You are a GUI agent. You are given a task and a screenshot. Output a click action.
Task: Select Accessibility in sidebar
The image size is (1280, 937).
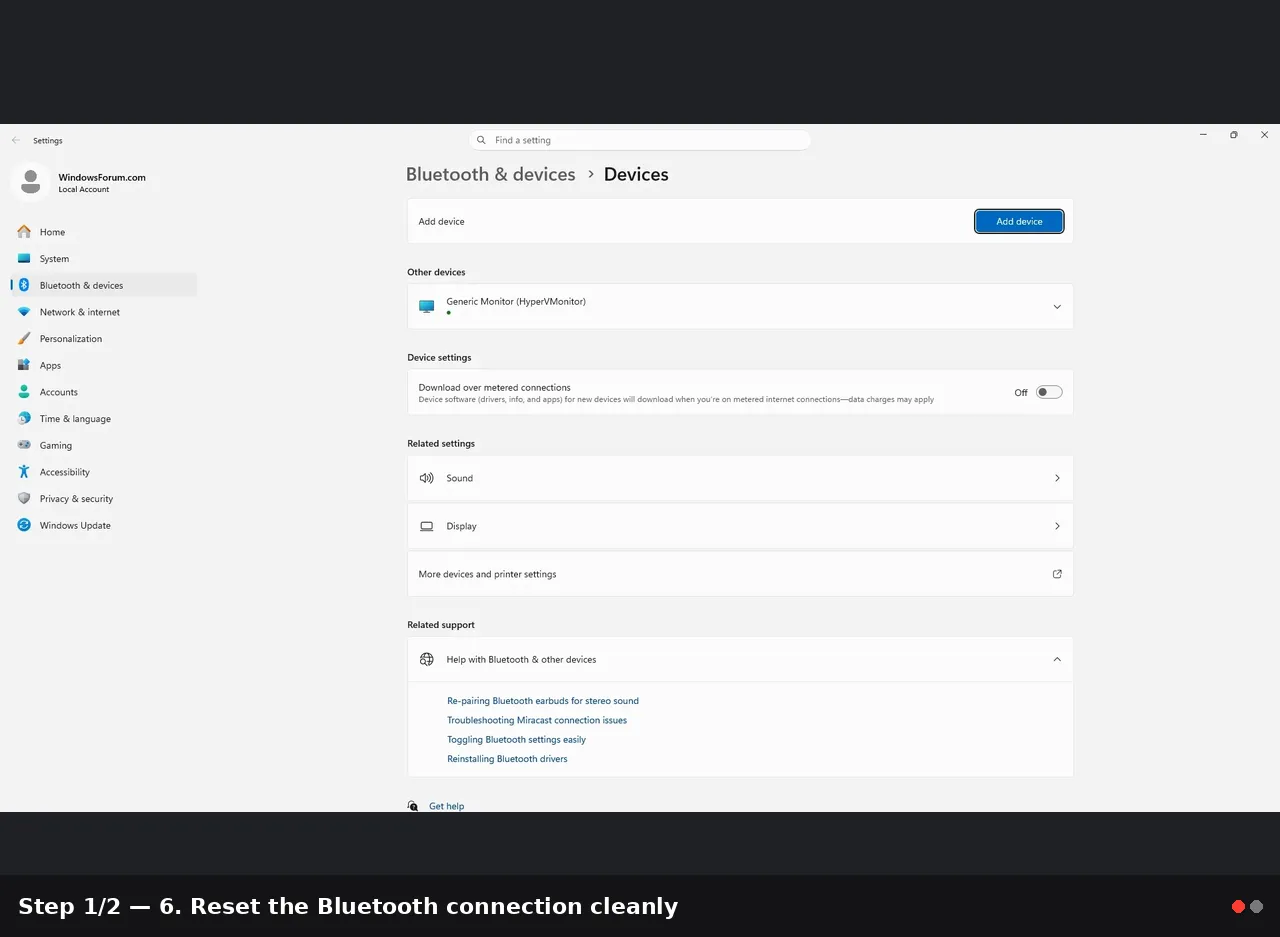[x=104, y=472]
